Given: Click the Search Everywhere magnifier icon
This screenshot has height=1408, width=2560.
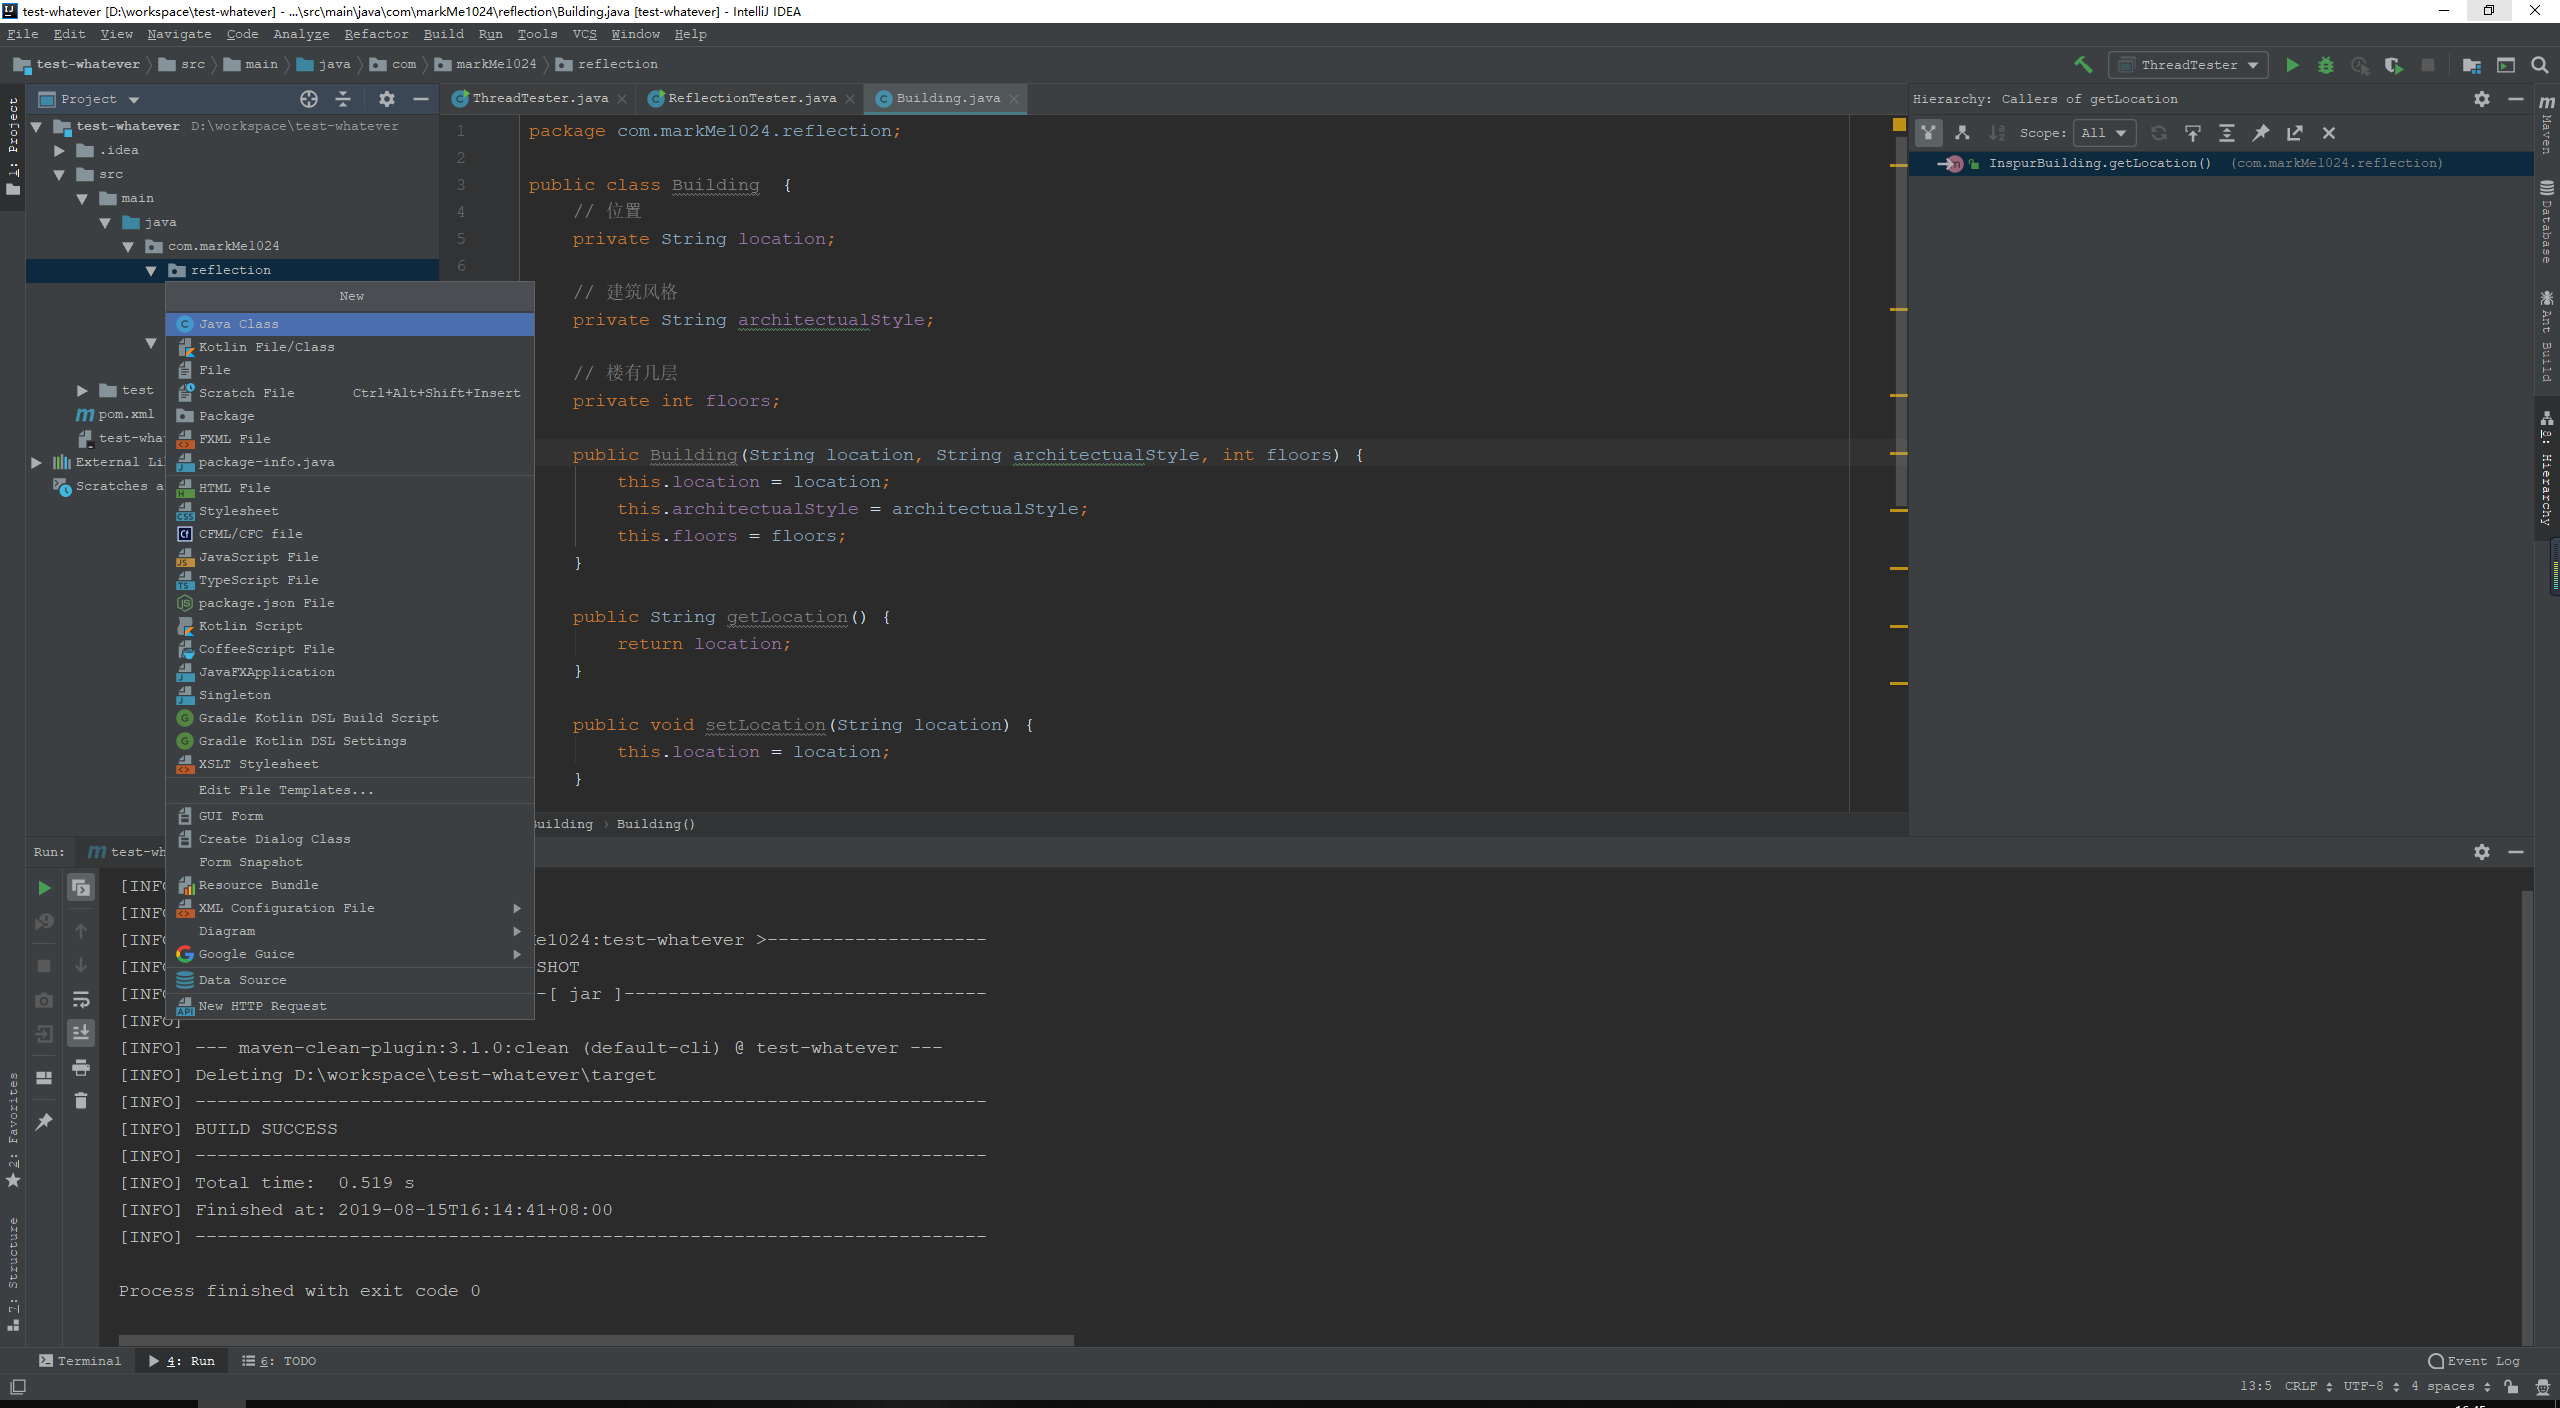Looking at the screenshot, I should pos(2539,65).
